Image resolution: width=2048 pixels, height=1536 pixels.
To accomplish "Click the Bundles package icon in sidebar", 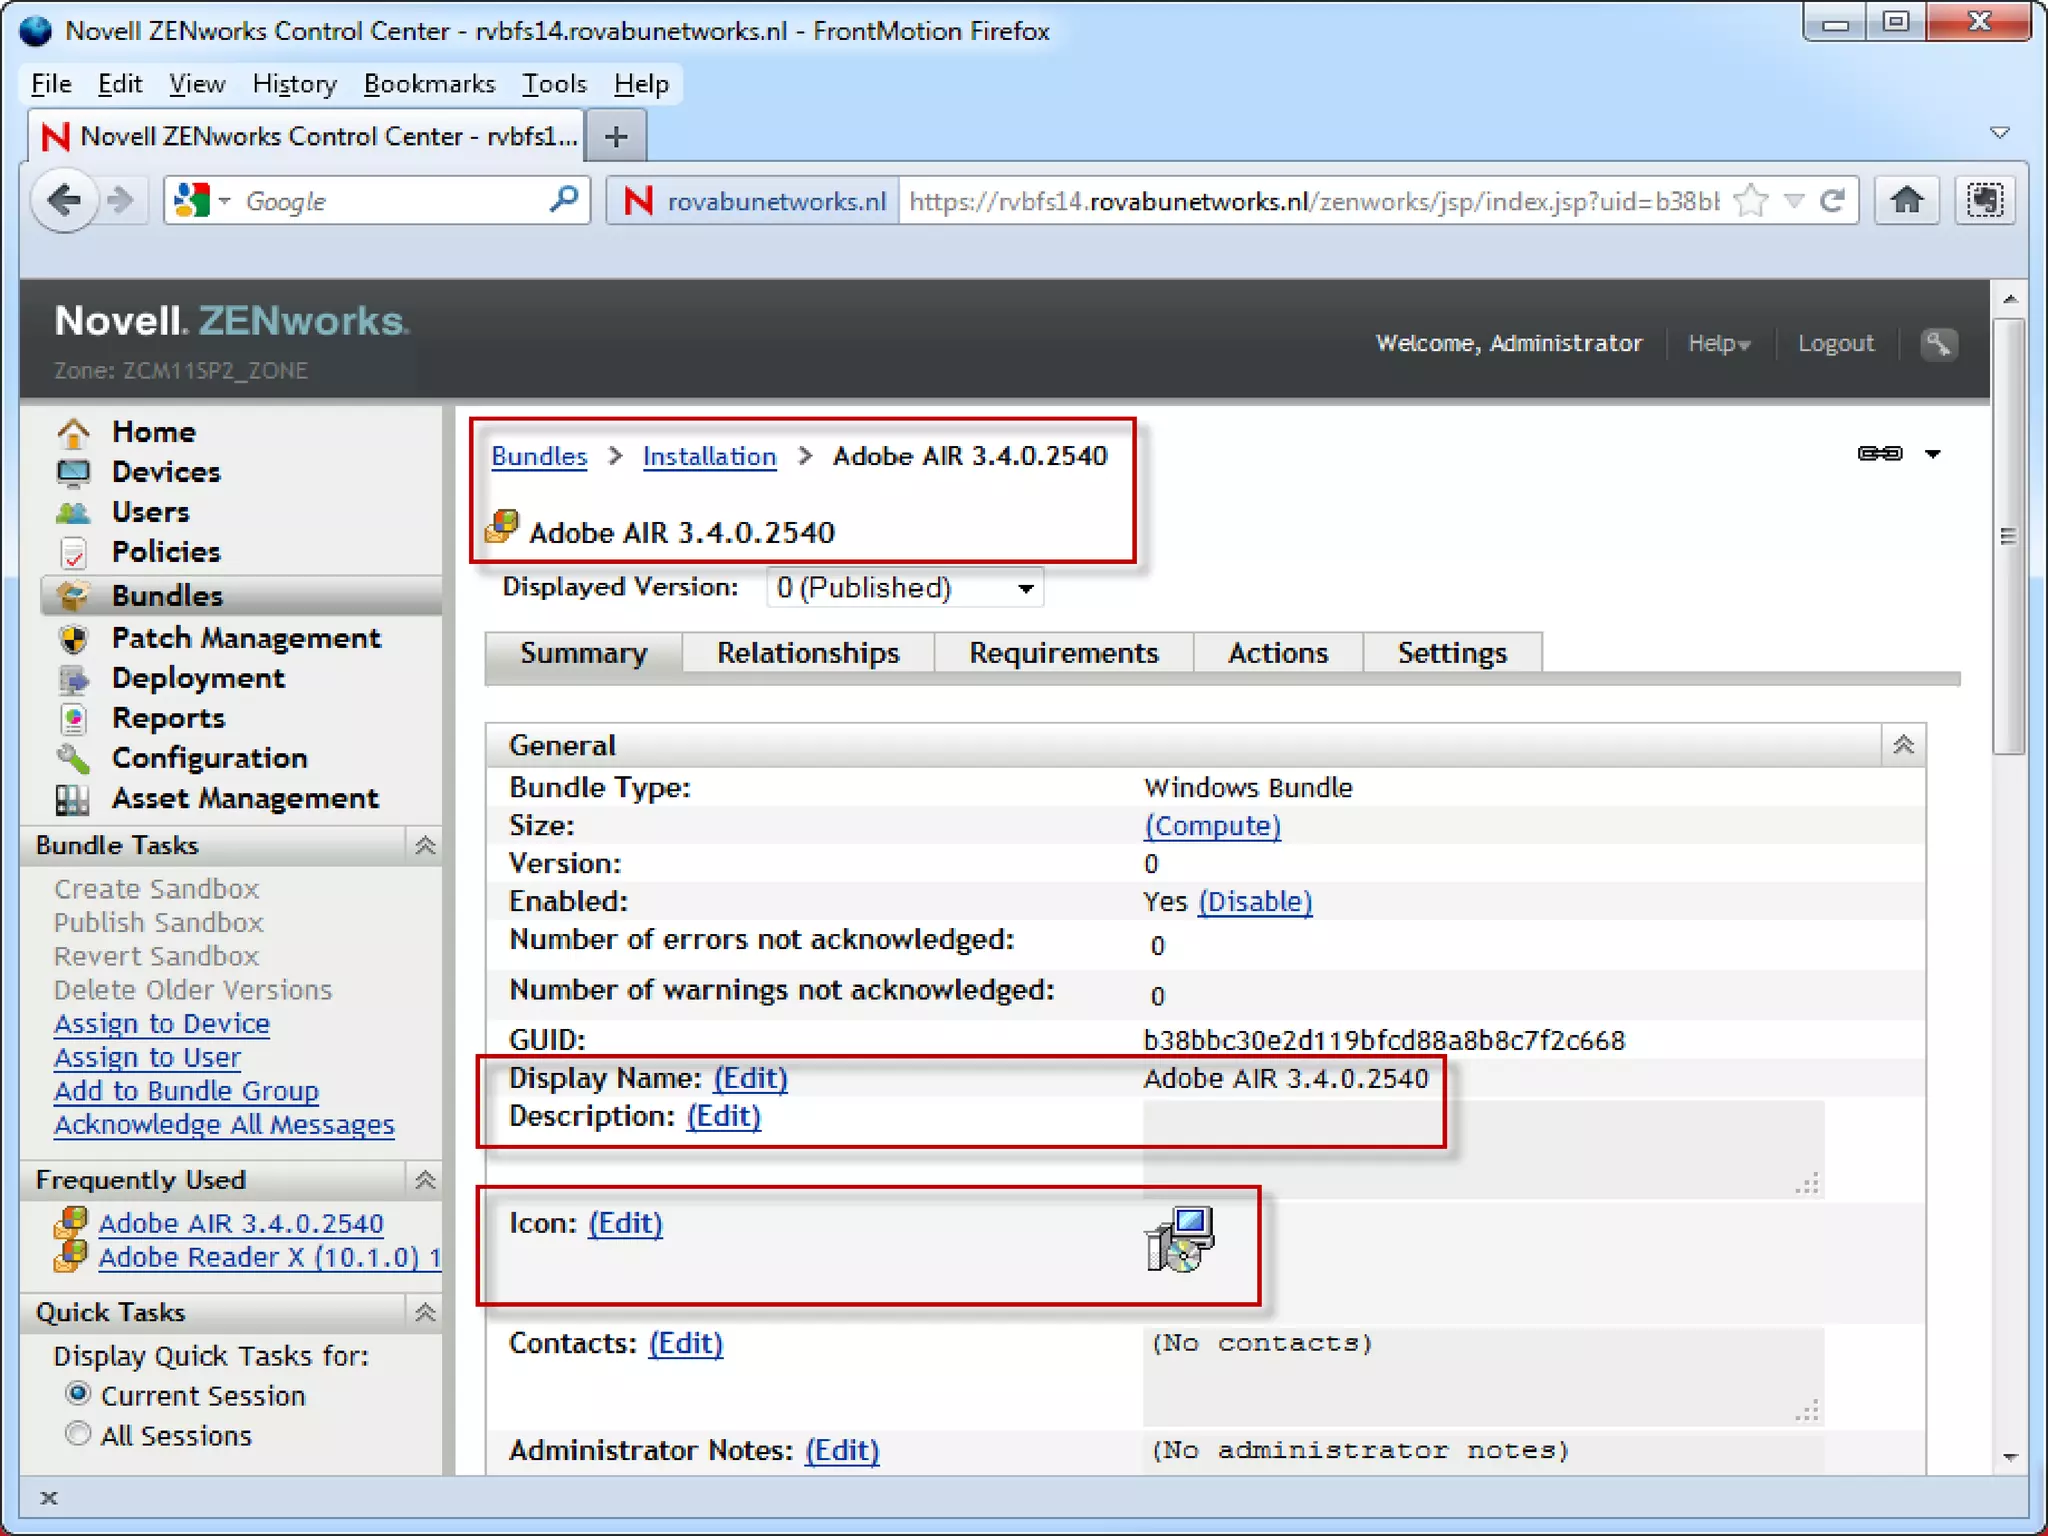I will [73, 595].
